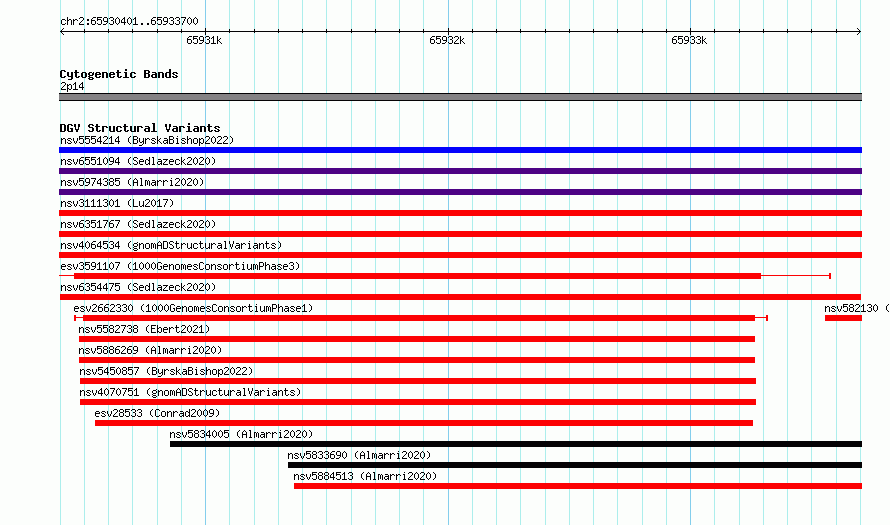The height and width of the screenshot is (525, 890).
Task: Open label nsv4070751 (gnomADStructuralVariants)
Action: [190, 392]
